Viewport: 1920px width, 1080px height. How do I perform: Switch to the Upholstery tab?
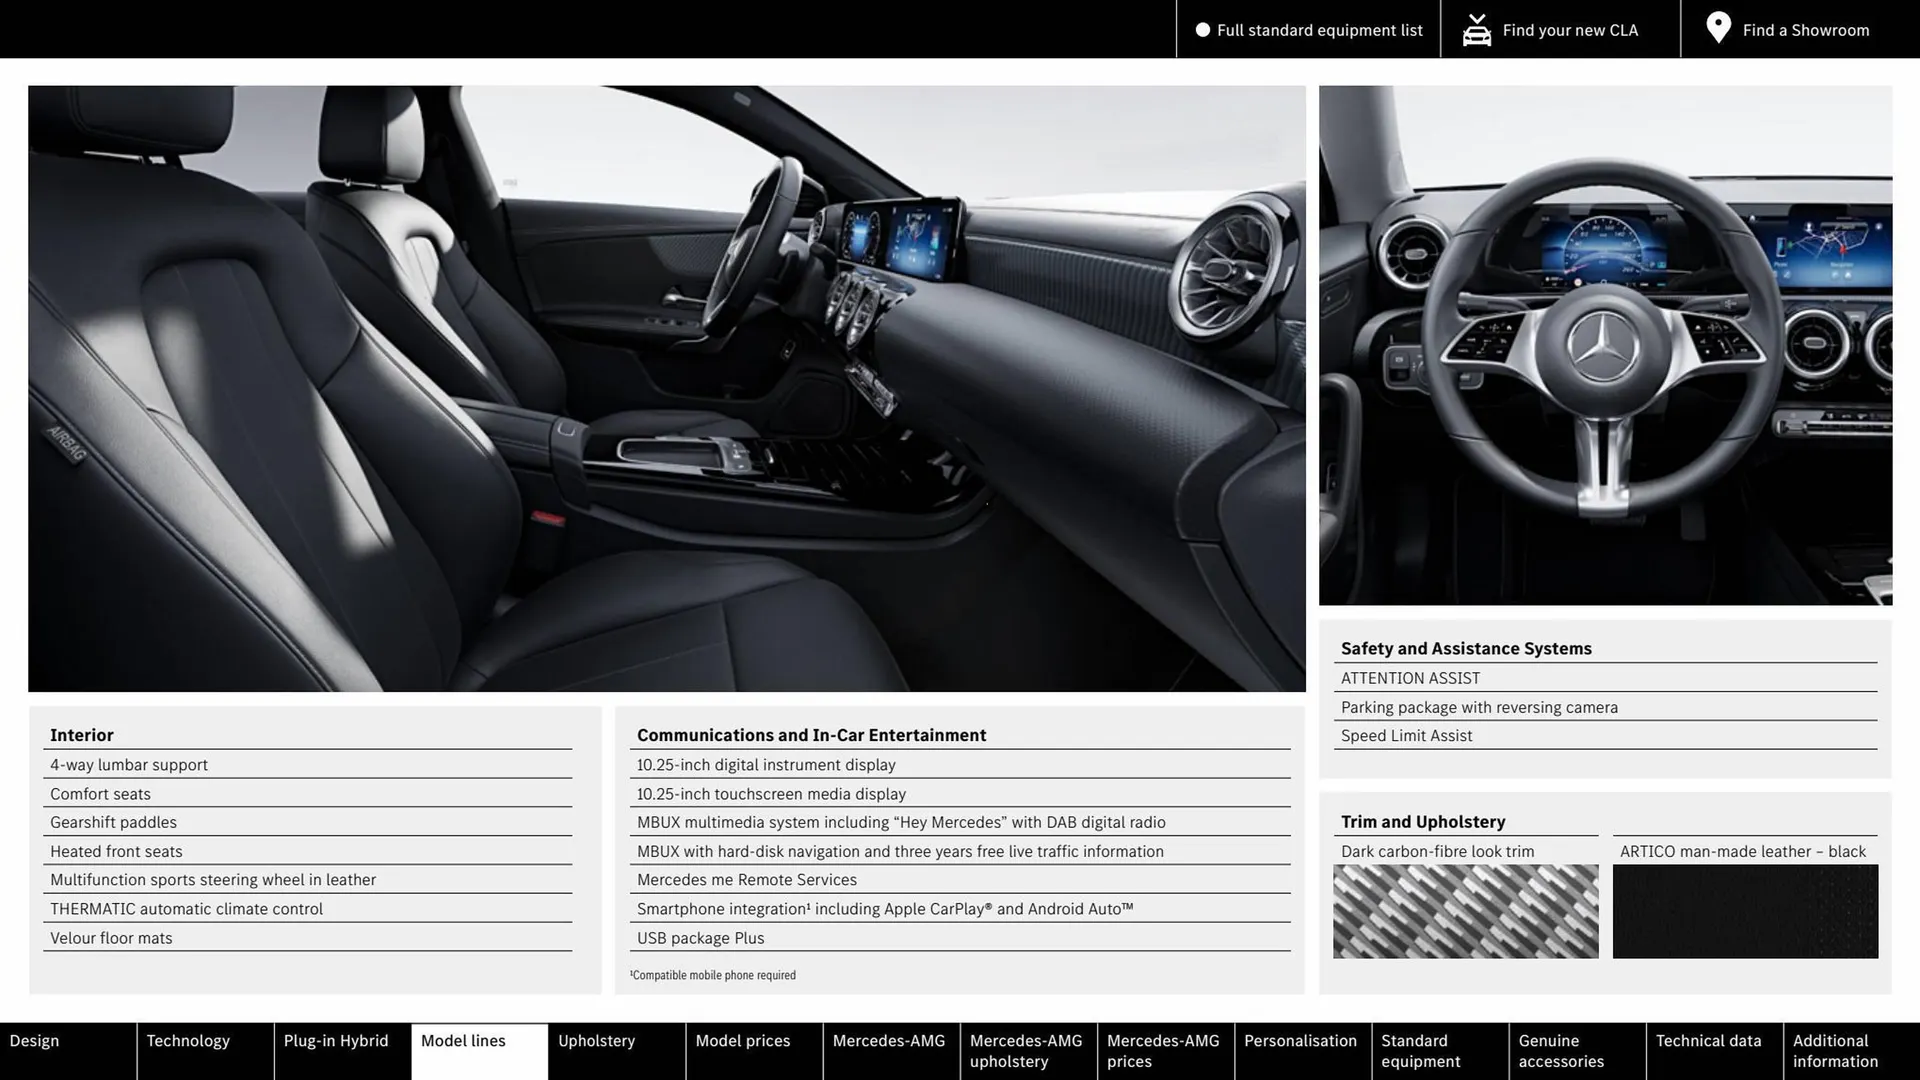596,1040
